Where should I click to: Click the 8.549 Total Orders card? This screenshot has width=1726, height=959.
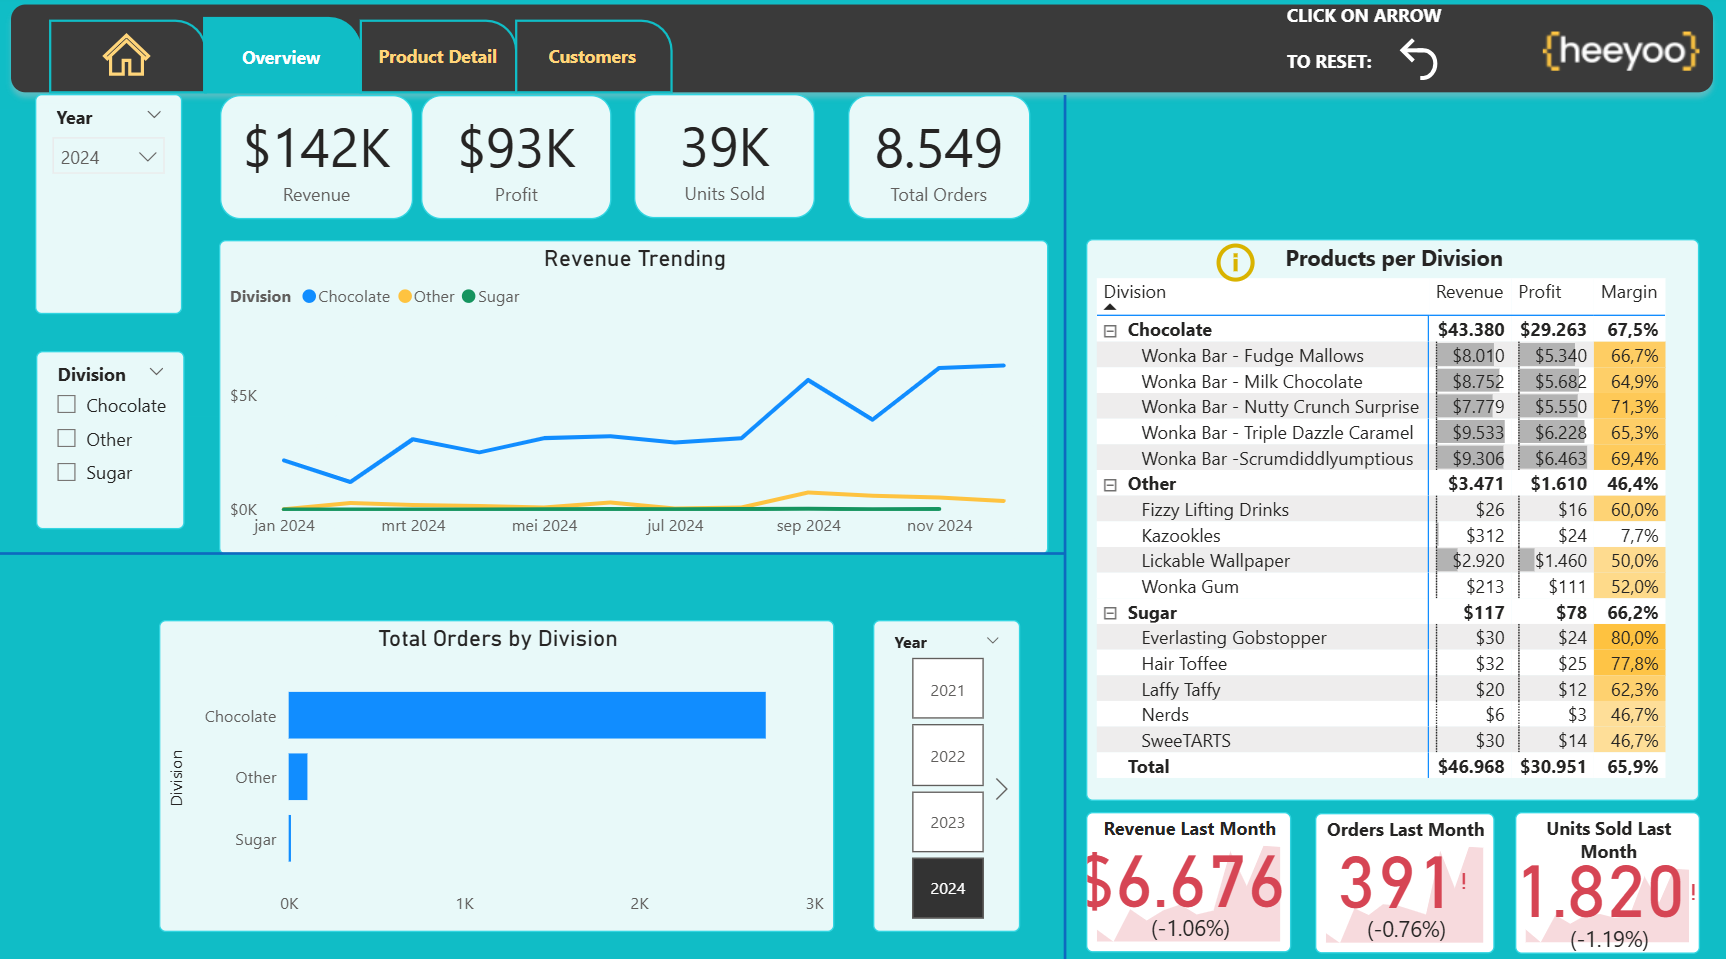[938, 157]
